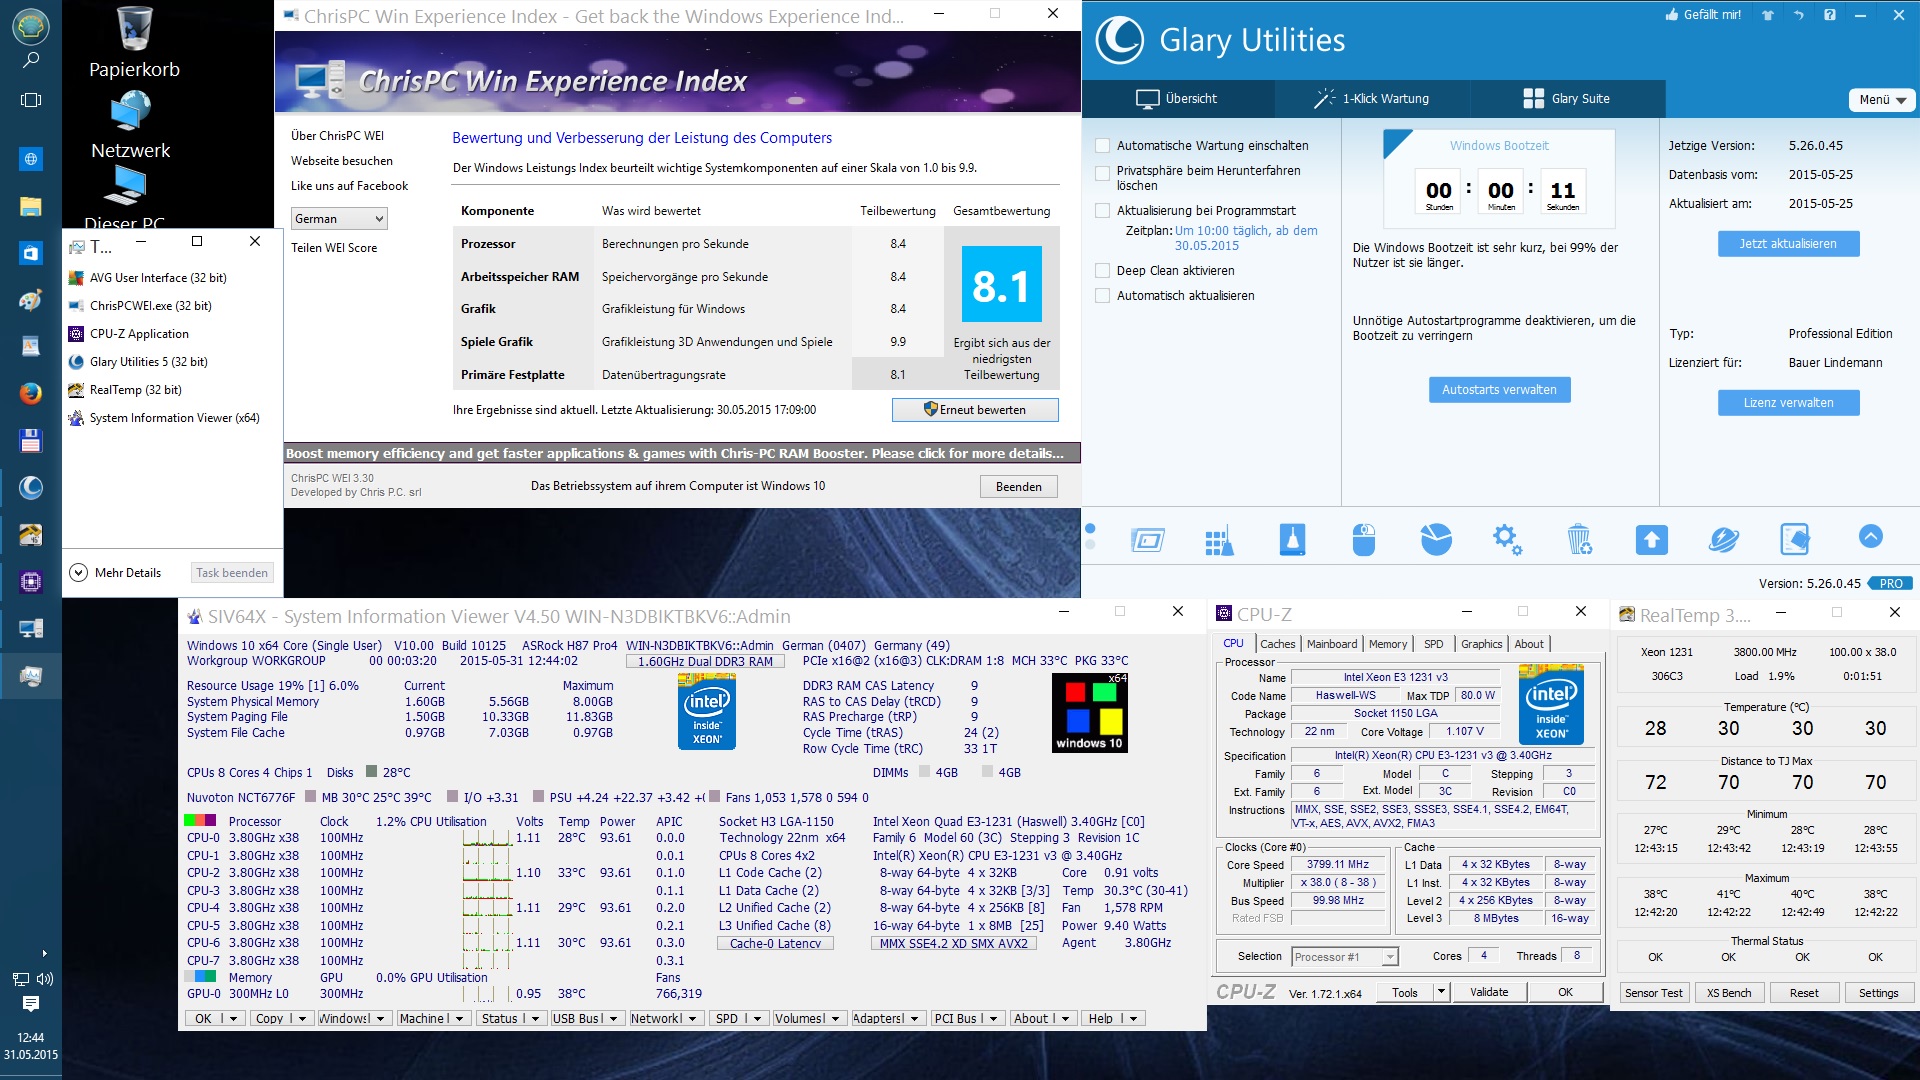Open the mouse context menu manager icon
1920x1080 pixels.
[1363, 540]
